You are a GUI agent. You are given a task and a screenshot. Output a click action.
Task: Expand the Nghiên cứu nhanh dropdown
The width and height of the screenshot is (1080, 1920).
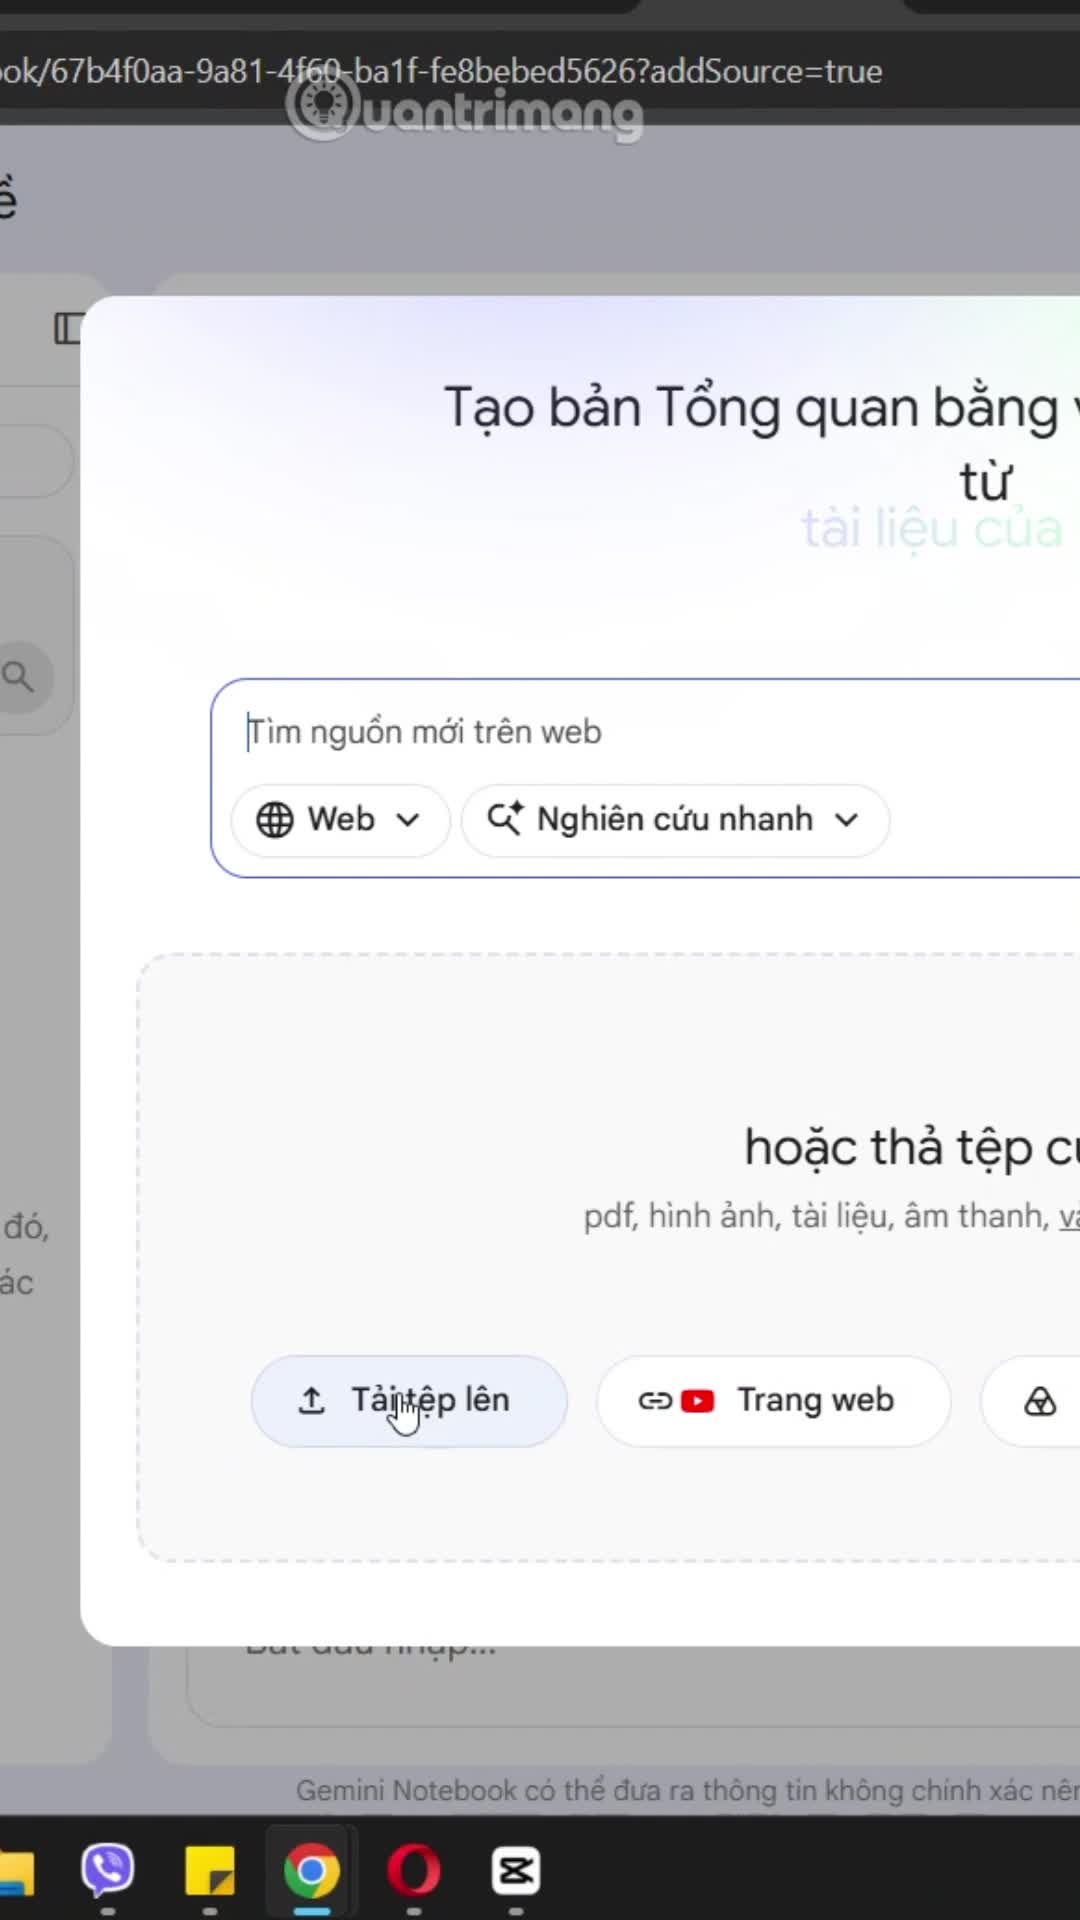coord(675,820)
